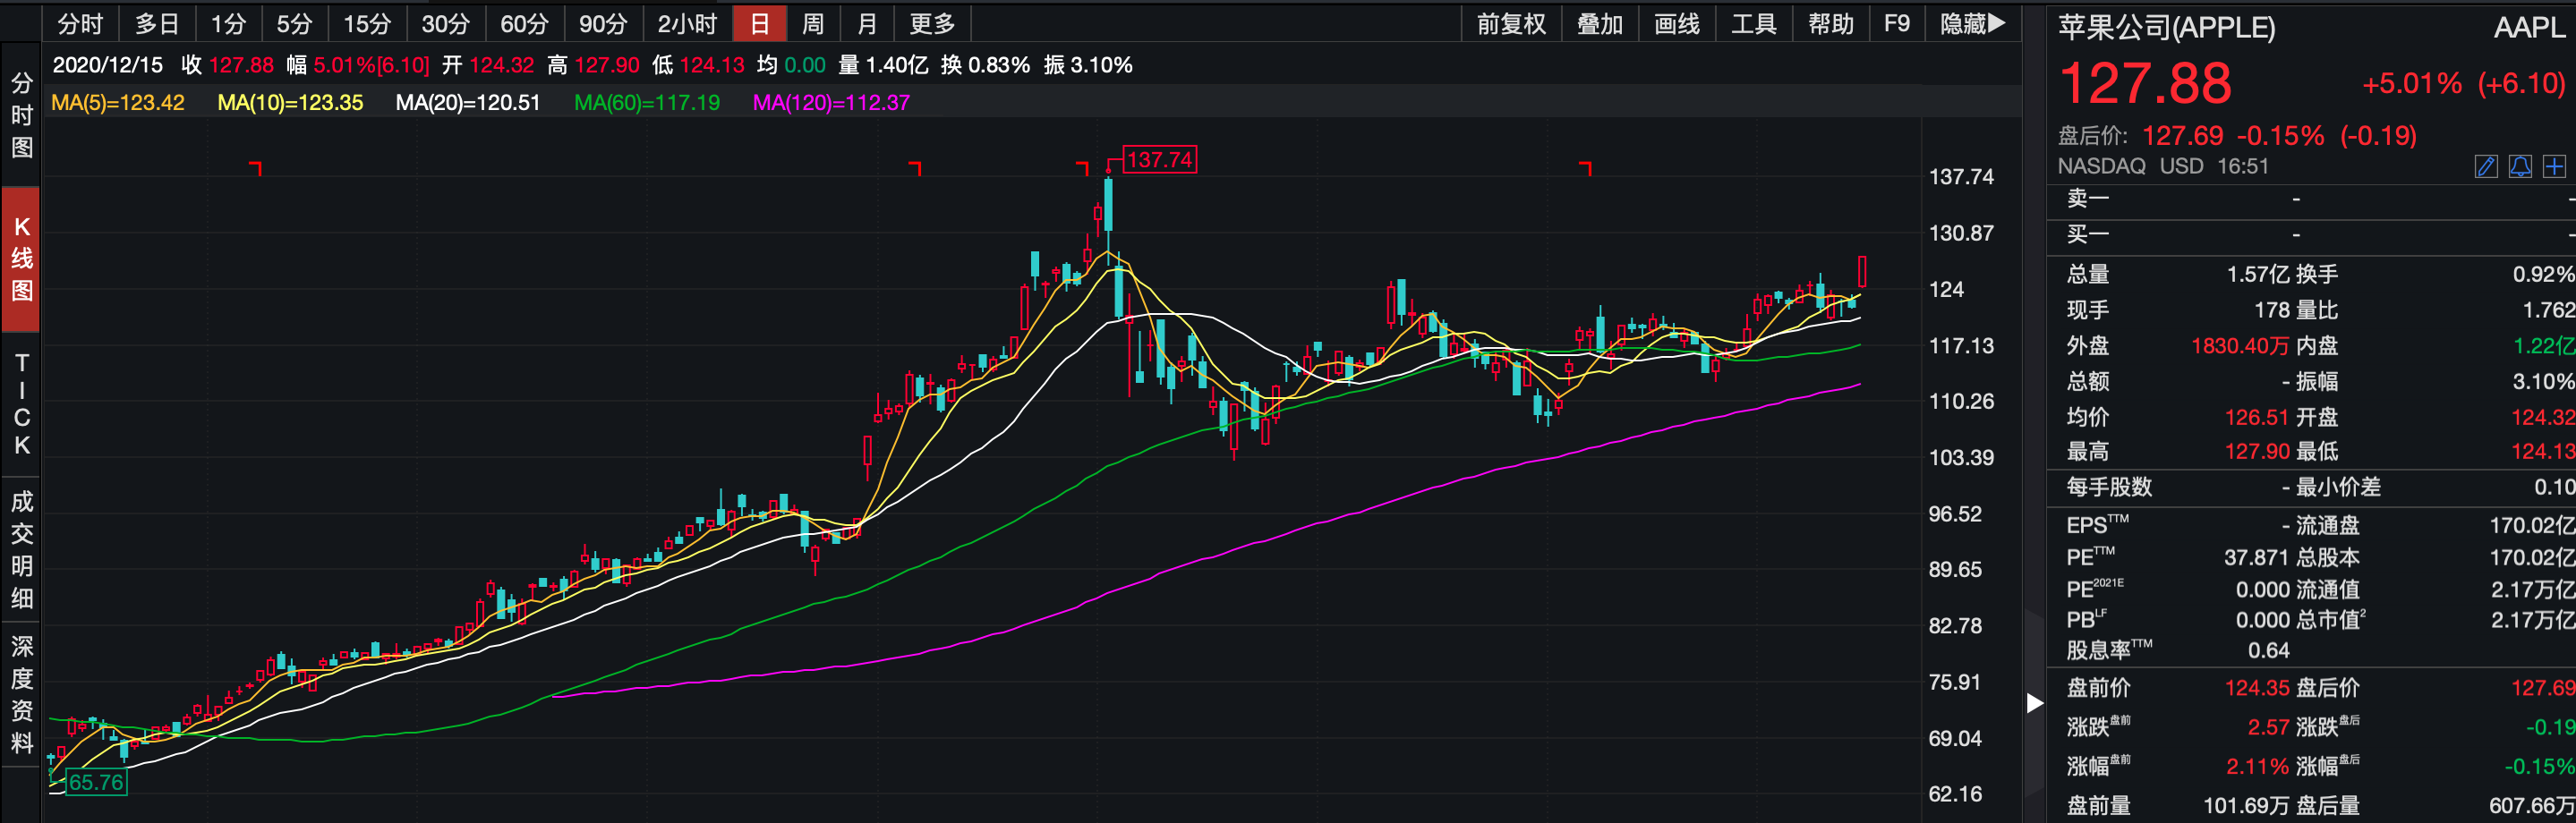
Task: Click the 外盘 1830.40万 value
Action: pos(2239,346)
